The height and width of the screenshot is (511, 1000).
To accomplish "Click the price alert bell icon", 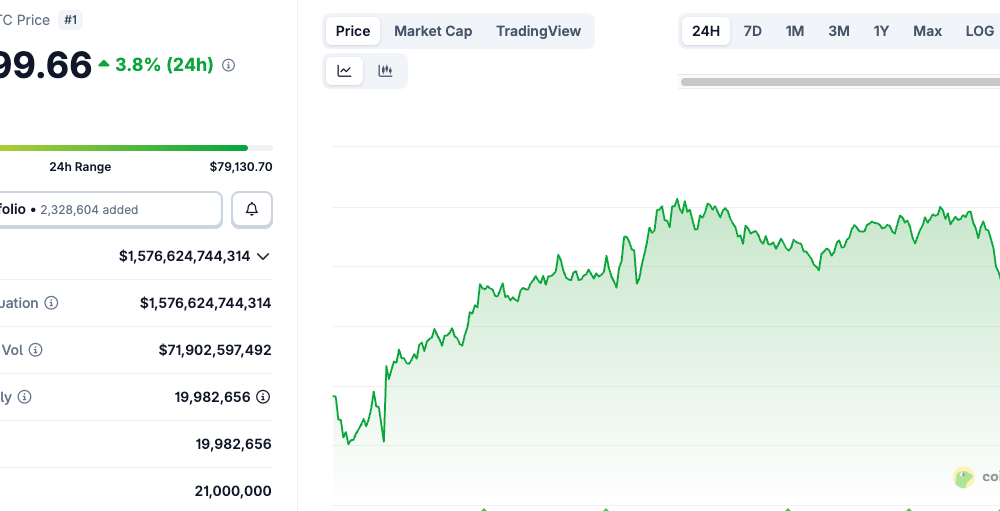I will 252,209.
